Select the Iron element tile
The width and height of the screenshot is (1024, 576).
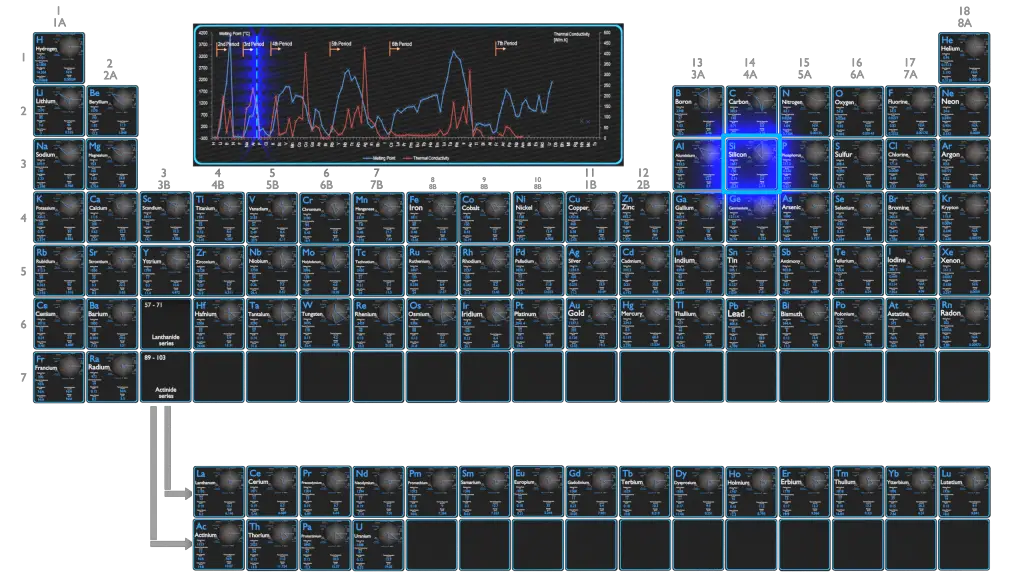[431, 217]
